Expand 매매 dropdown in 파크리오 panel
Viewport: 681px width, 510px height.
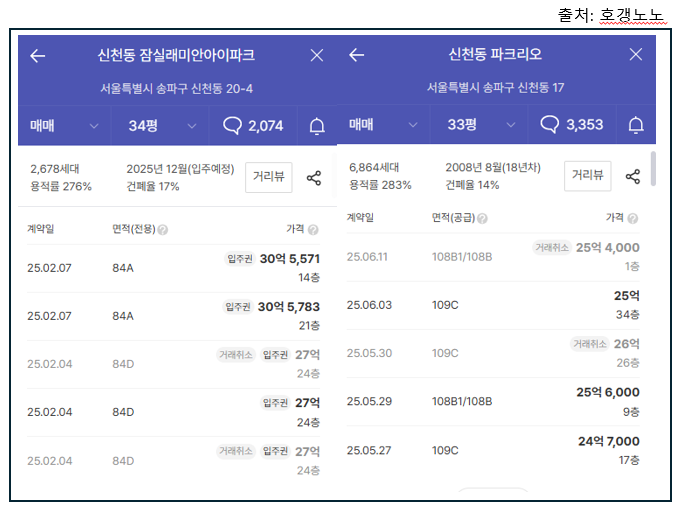[383, 125]
